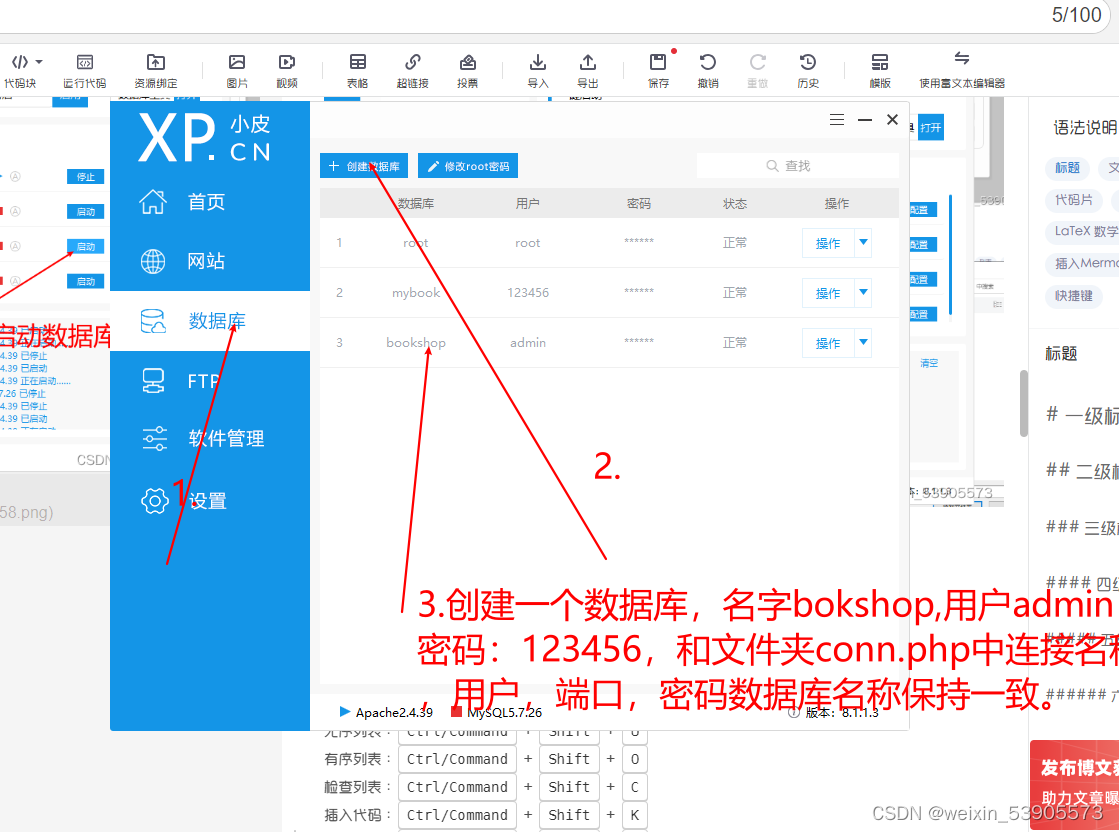This screenshot has width=1119, height=832.
Task: Insert a table via 表格 icon
Action: (x=358, y=71)
